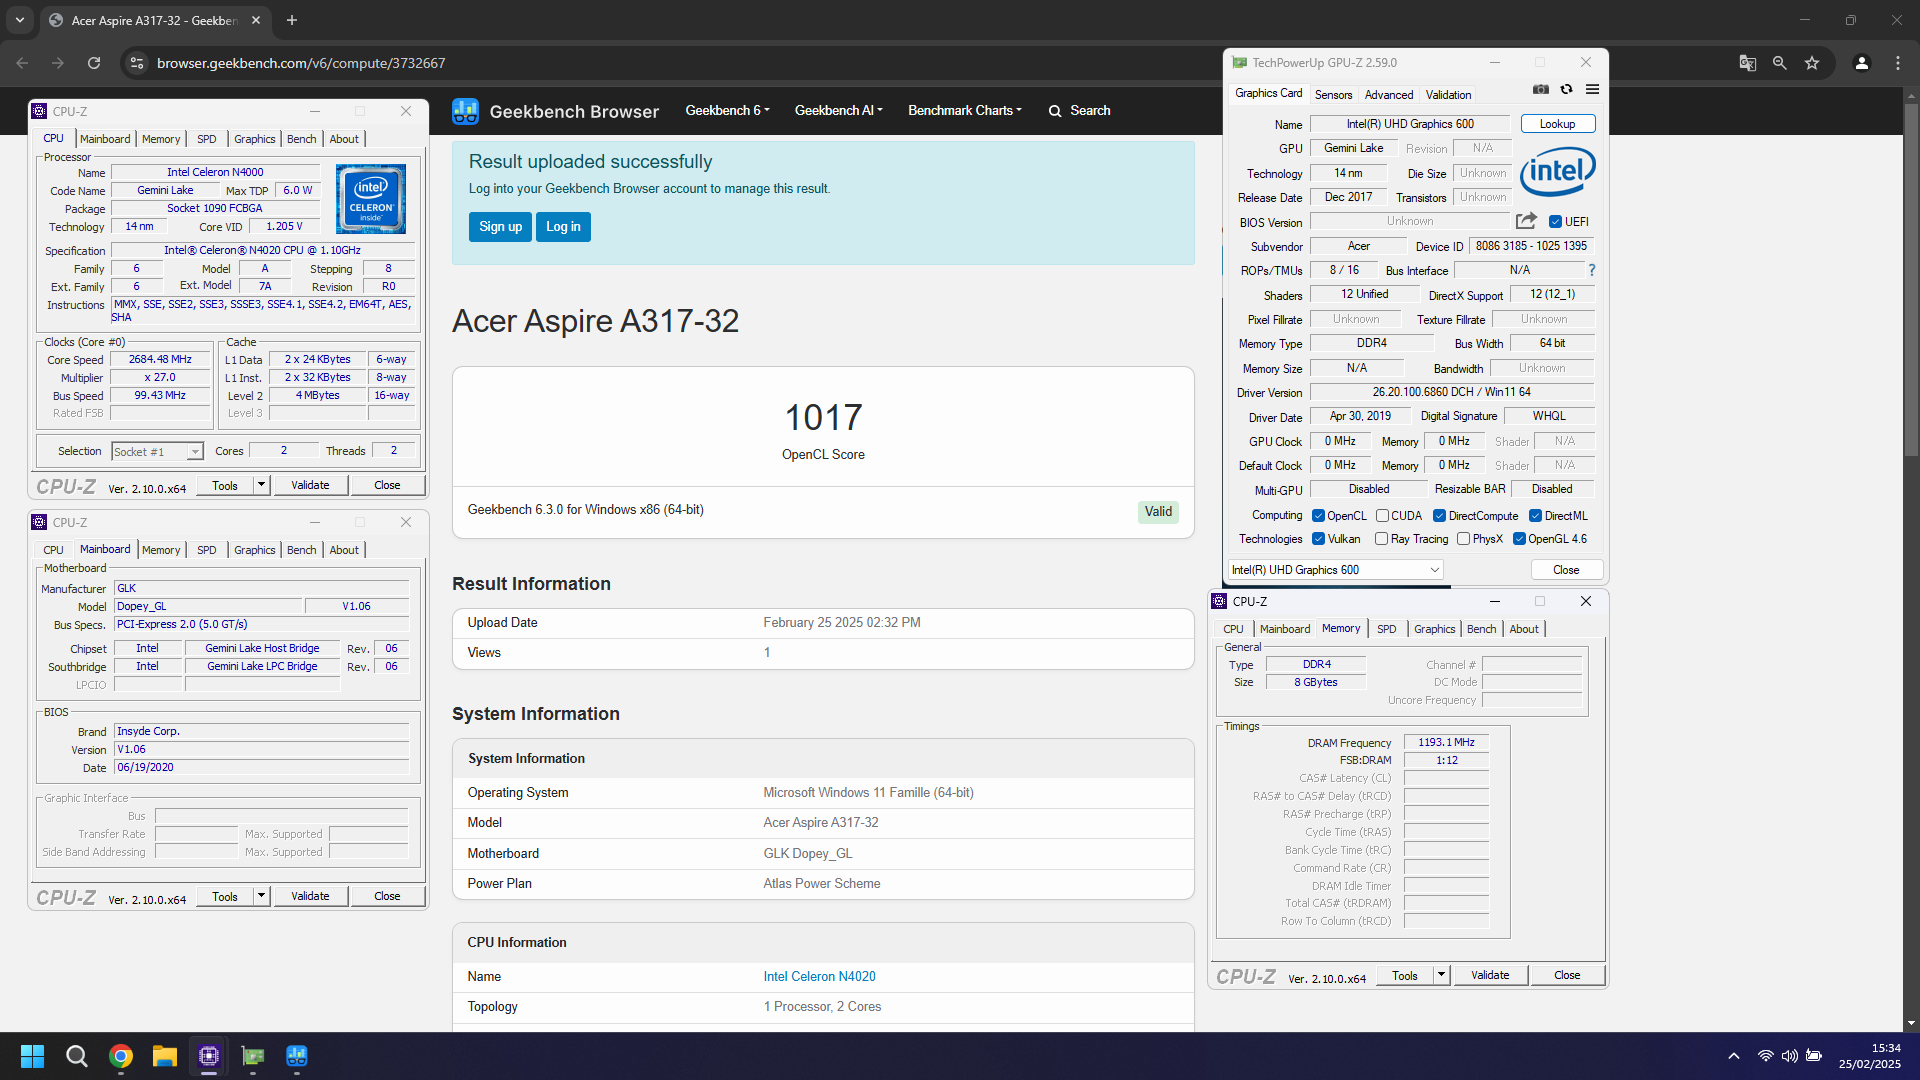
Task: Go back with browser back arrow
Action: [x=22, y=63]
